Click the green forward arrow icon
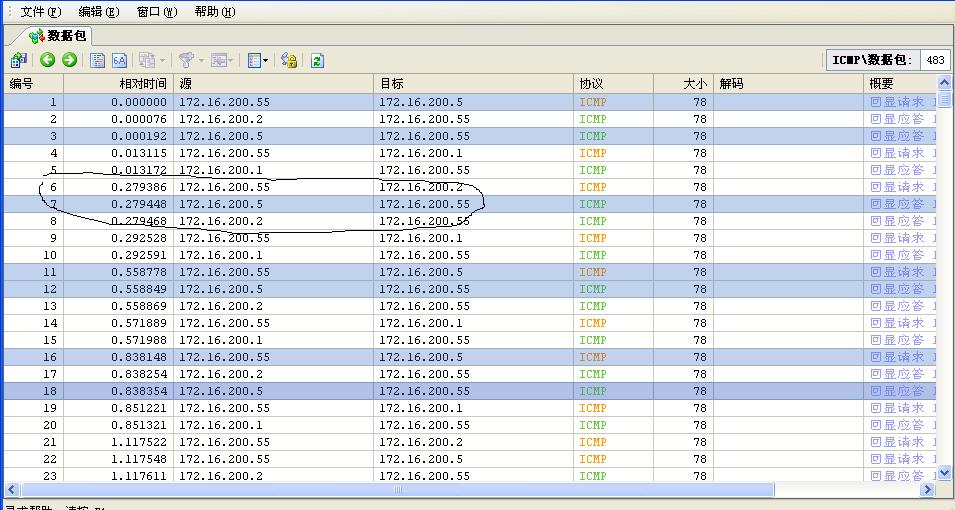955x510 pixels. 69,60
